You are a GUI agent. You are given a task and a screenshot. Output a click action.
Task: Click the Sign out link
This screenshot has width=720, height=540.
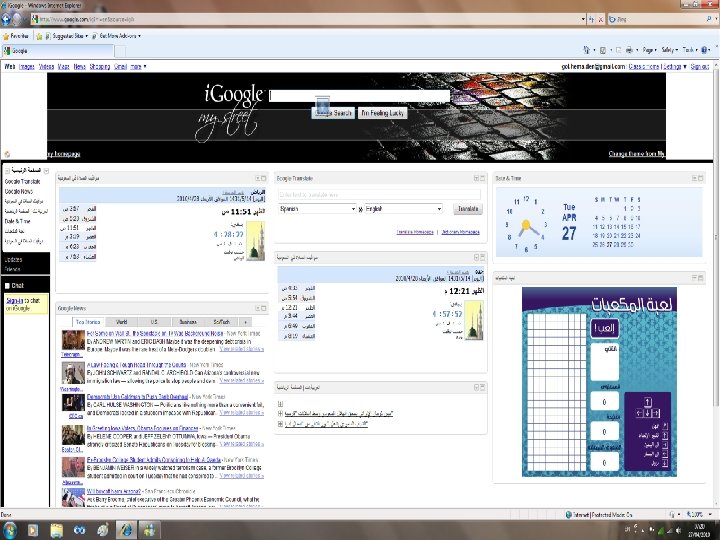(700, 67)
